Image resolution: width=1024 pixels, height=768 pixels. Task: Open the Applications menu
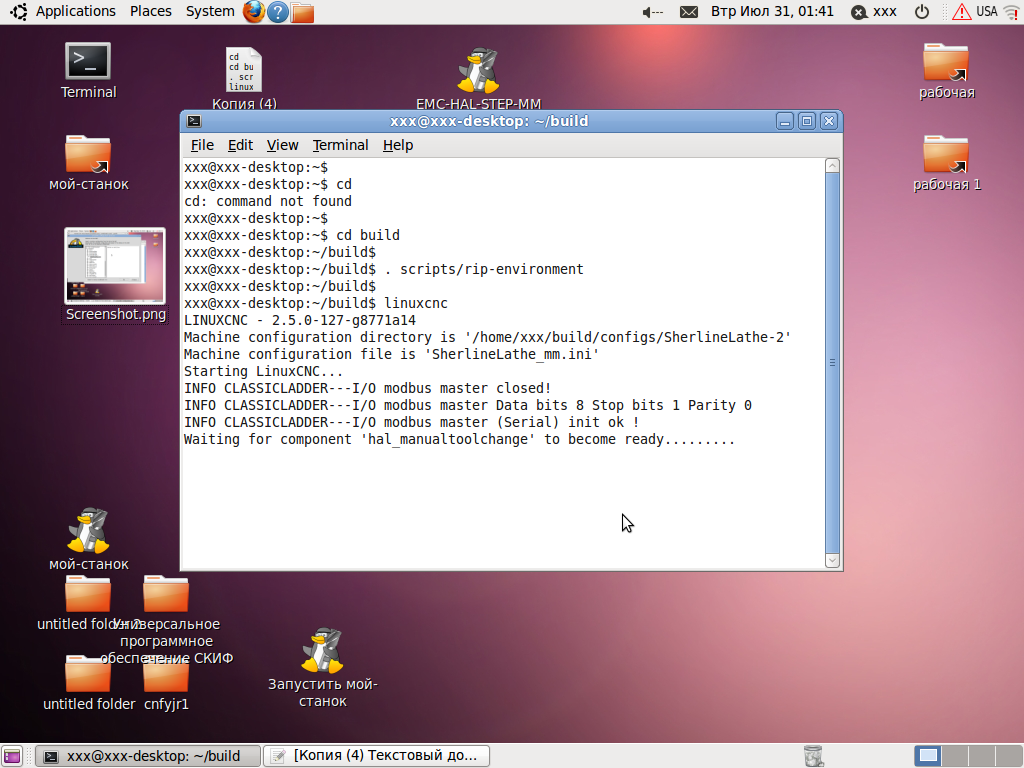tap(75, 12)
